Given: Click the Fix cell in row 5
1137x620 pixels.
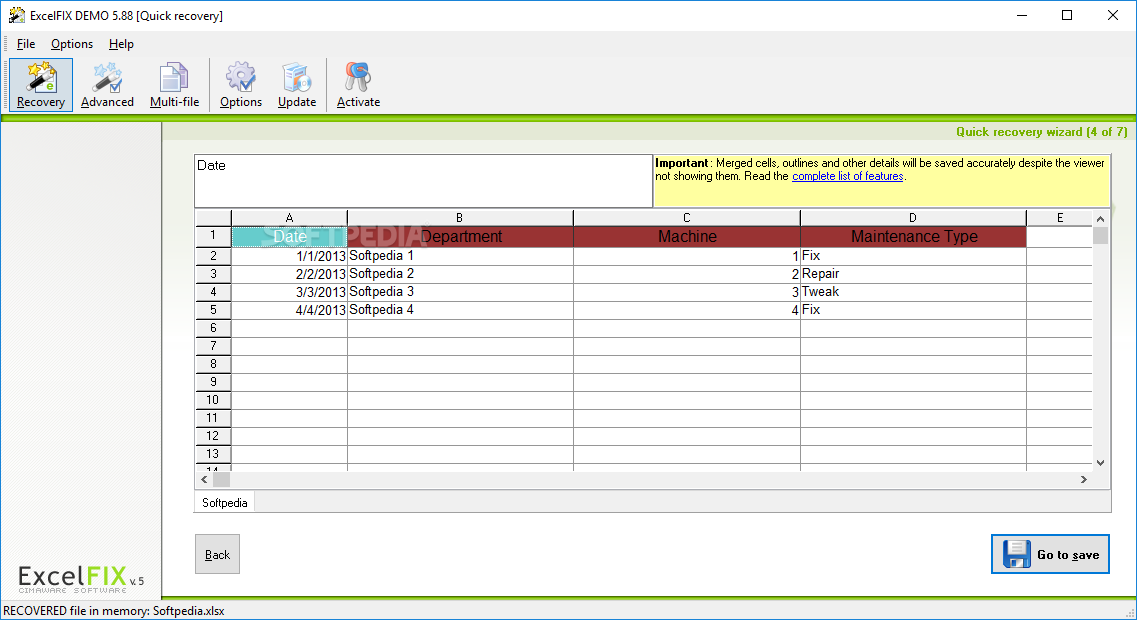Looking at the screenshot, I should point(914,310).
